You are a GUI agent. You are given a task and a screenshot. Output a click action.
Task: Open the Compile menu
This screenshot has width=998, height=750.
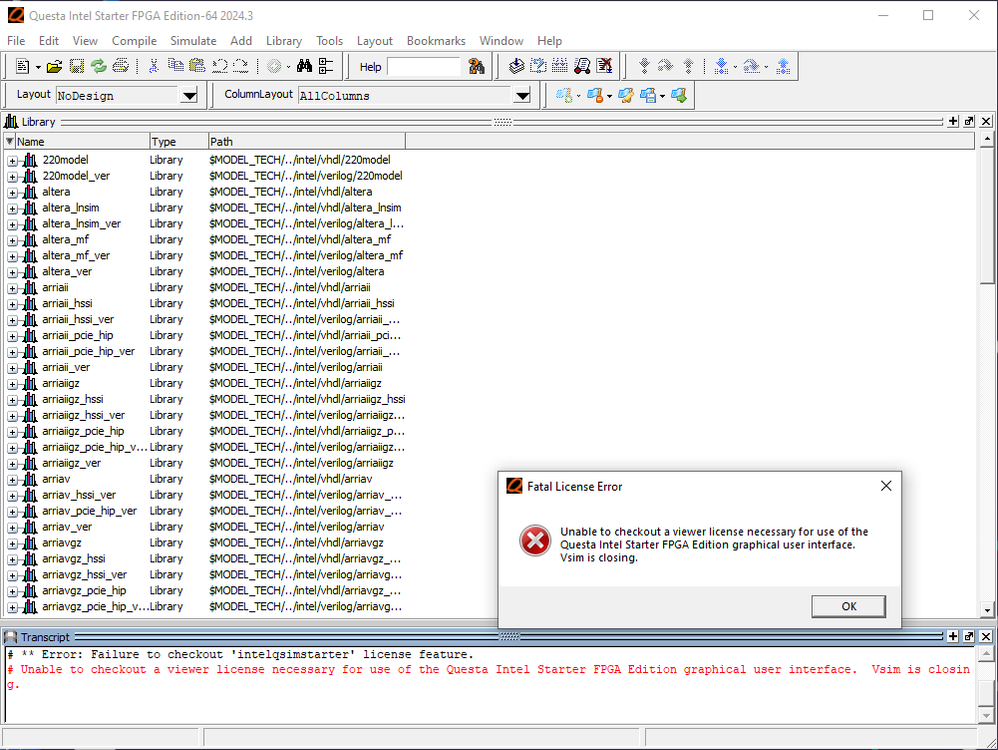tap(134, 41)
